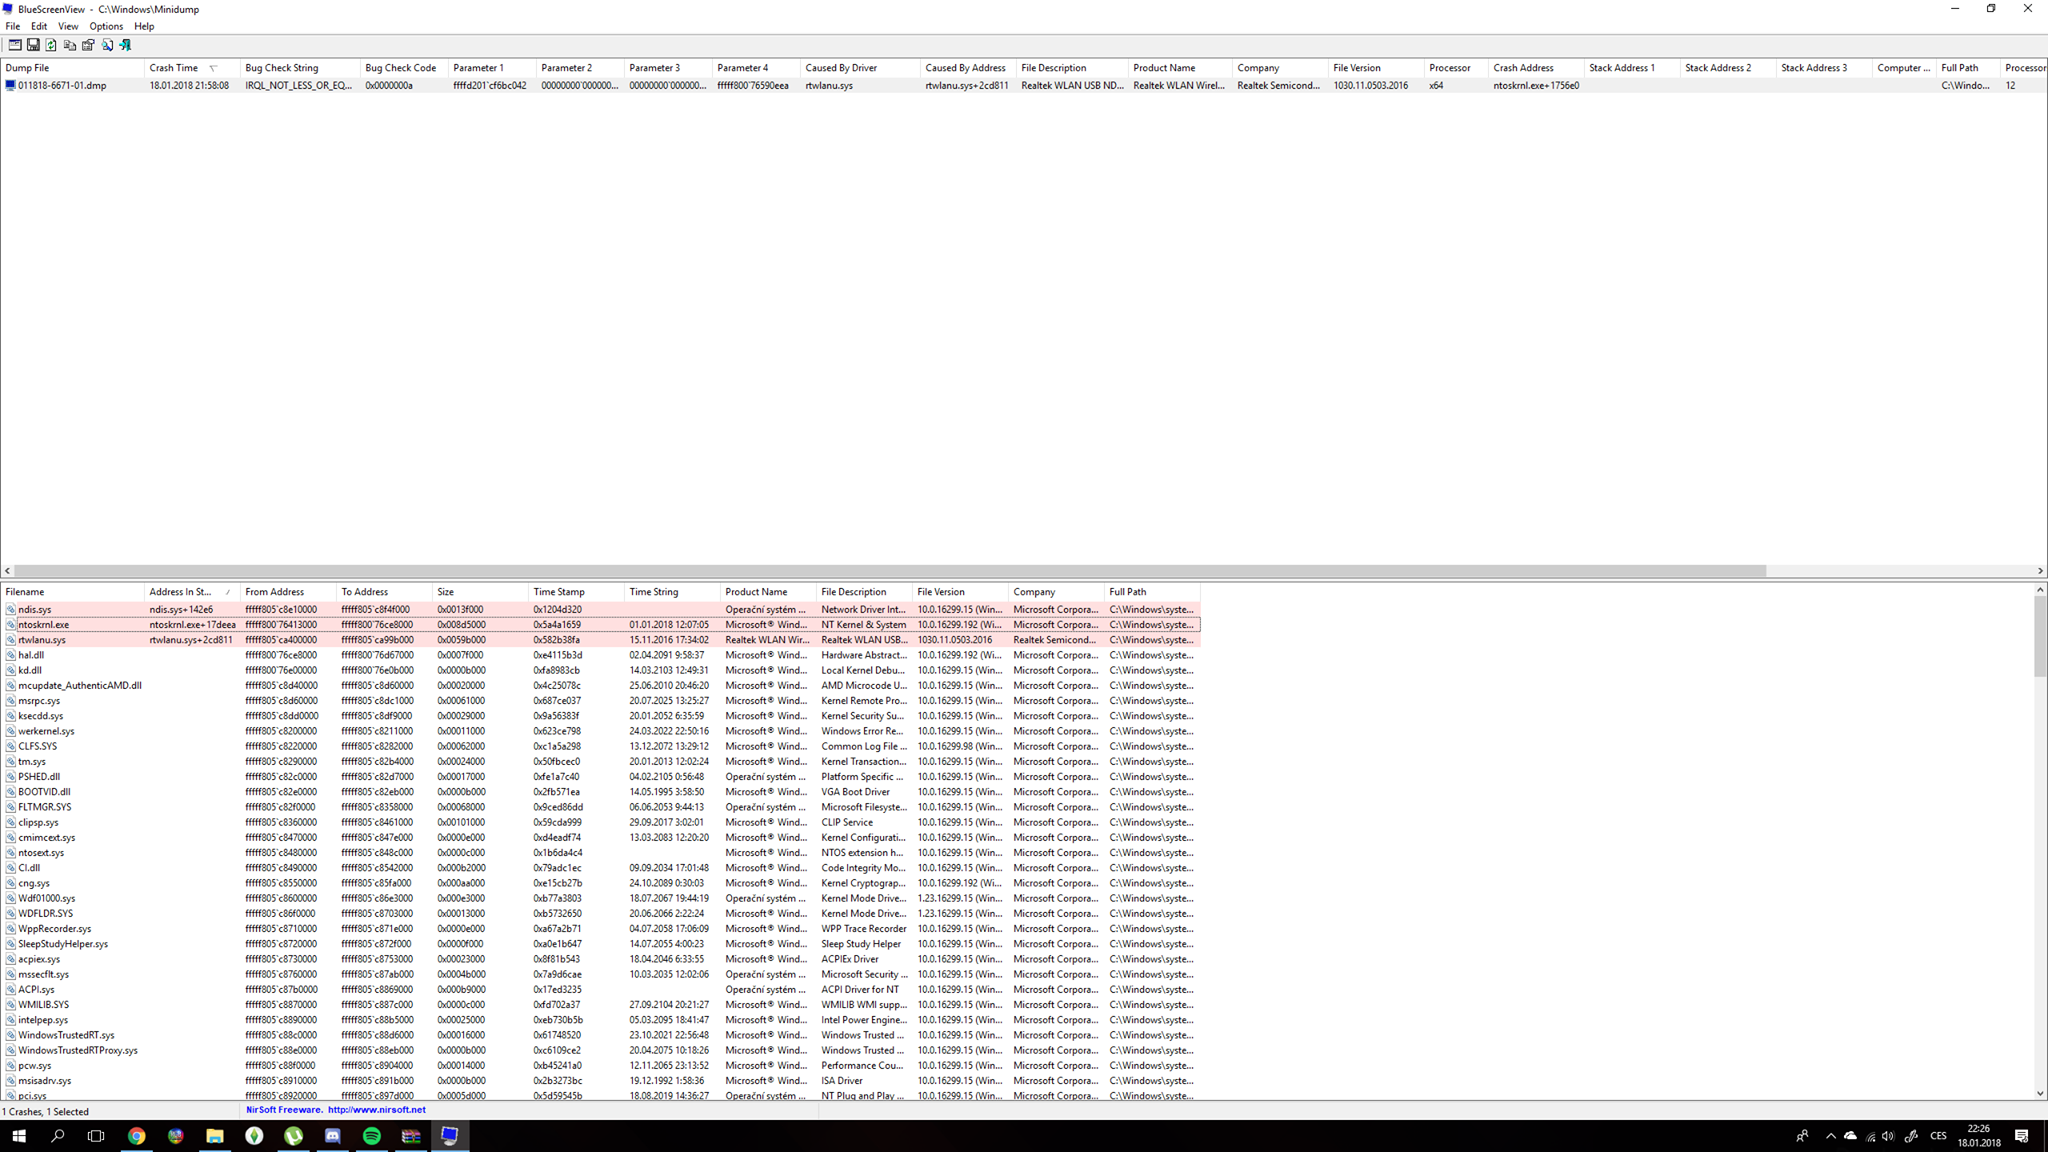
Task: Click the Bug Check String column header
Action: pos(282,68)
